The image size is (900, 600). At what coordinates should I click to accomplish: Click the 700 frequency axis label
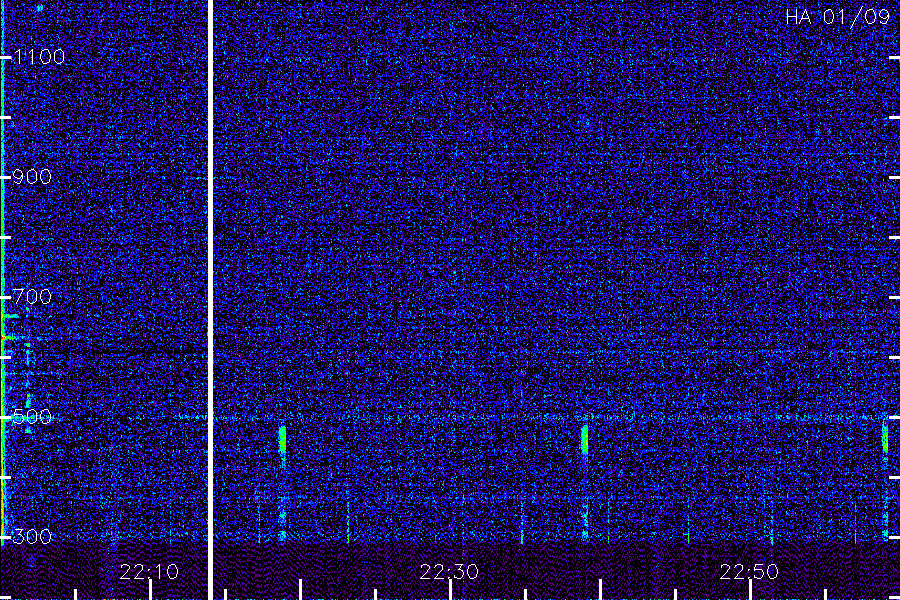pos(32,297)
